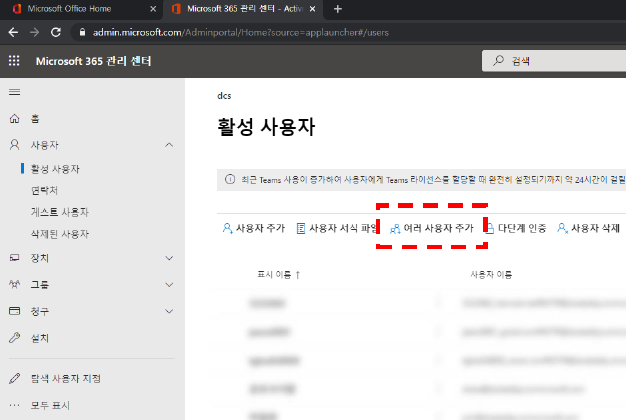The image size is (626, 420).
Task: Expand the 그룹 section chevron
Action: point(169,285)
